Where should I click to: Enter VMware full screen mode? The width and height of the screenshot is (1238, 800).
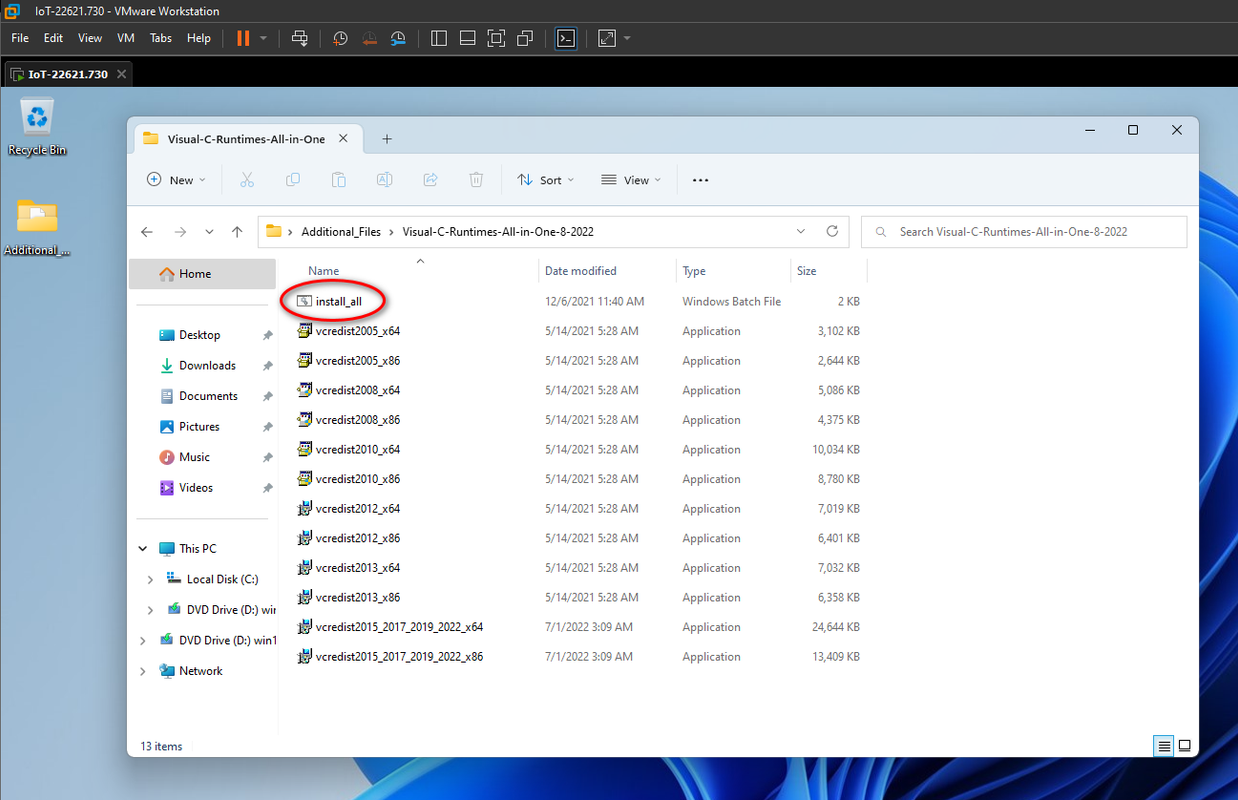tap(496, 38)
